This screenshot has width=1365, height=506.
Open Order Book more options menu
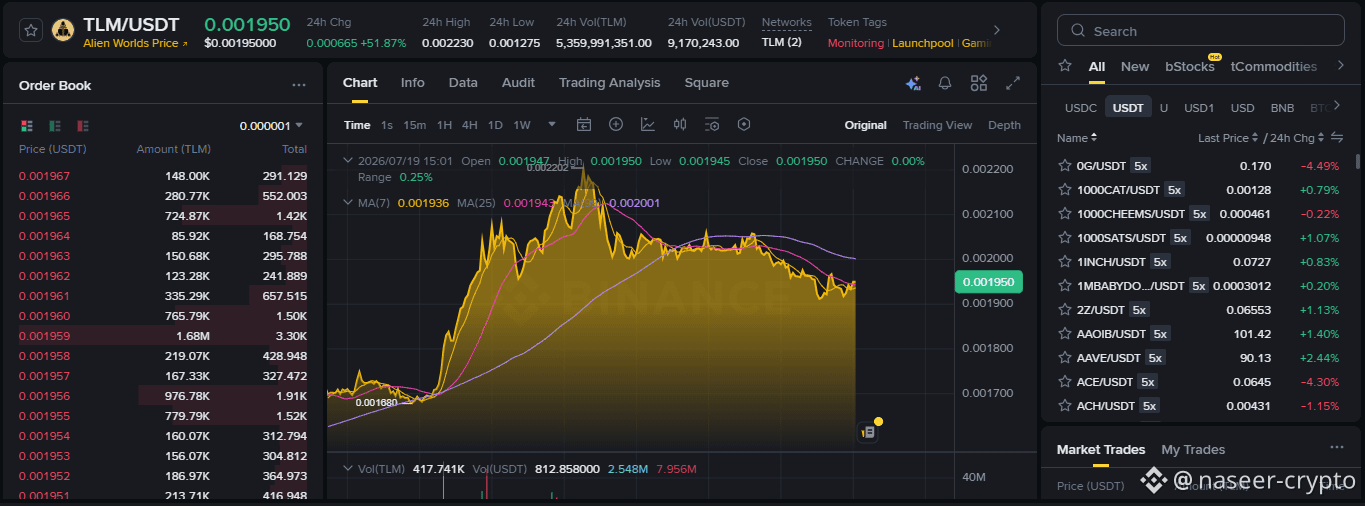(299, 86)
